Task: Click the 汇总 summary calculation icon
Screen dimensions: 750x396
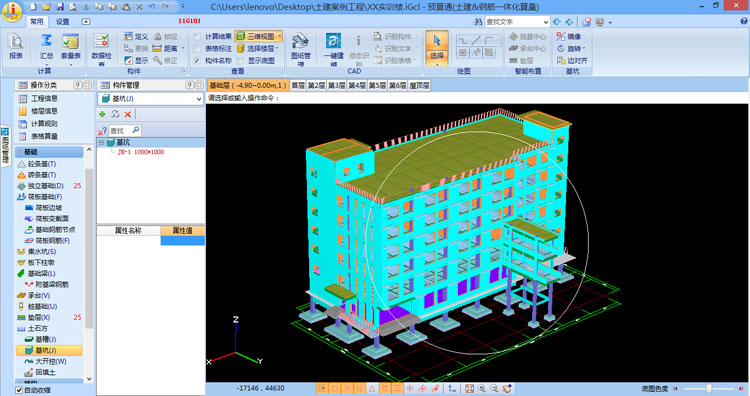Action: (x=46, y=47)
